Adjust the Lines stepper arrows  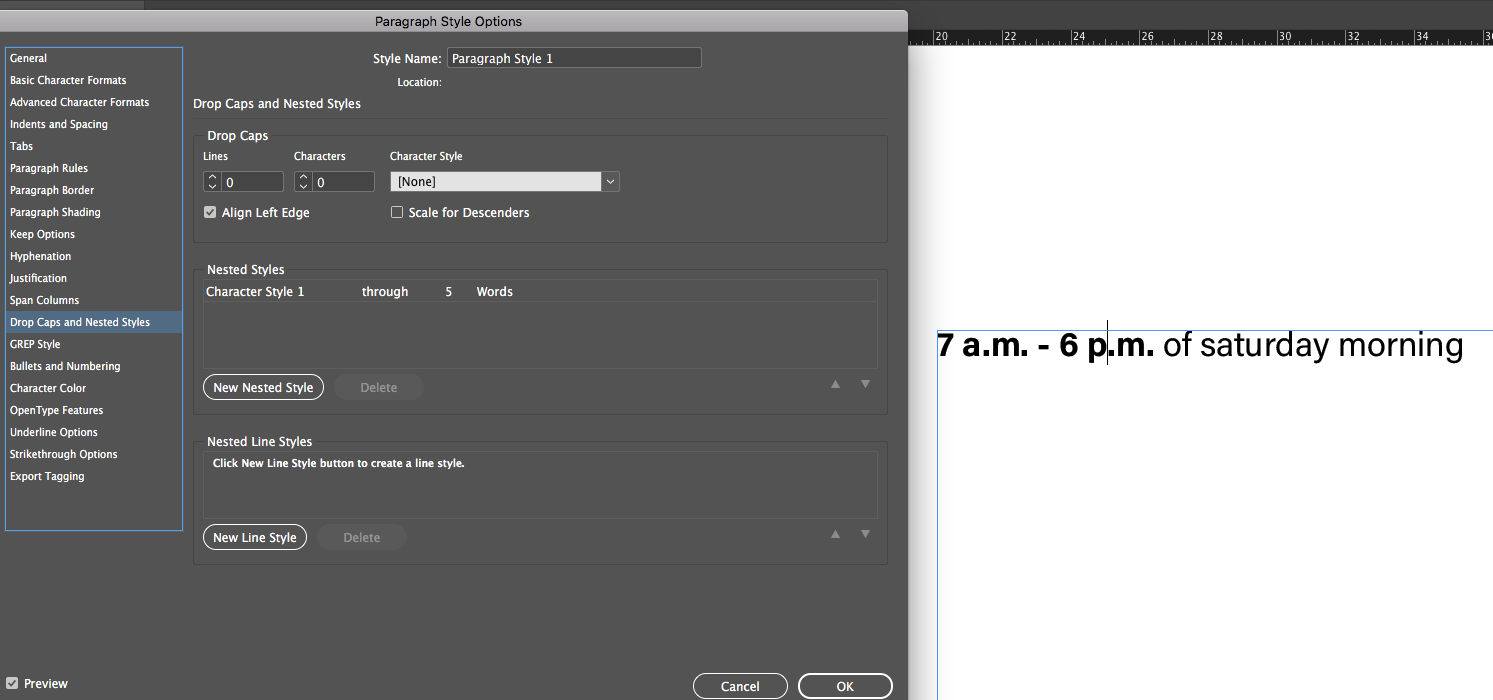pos(212,182)
